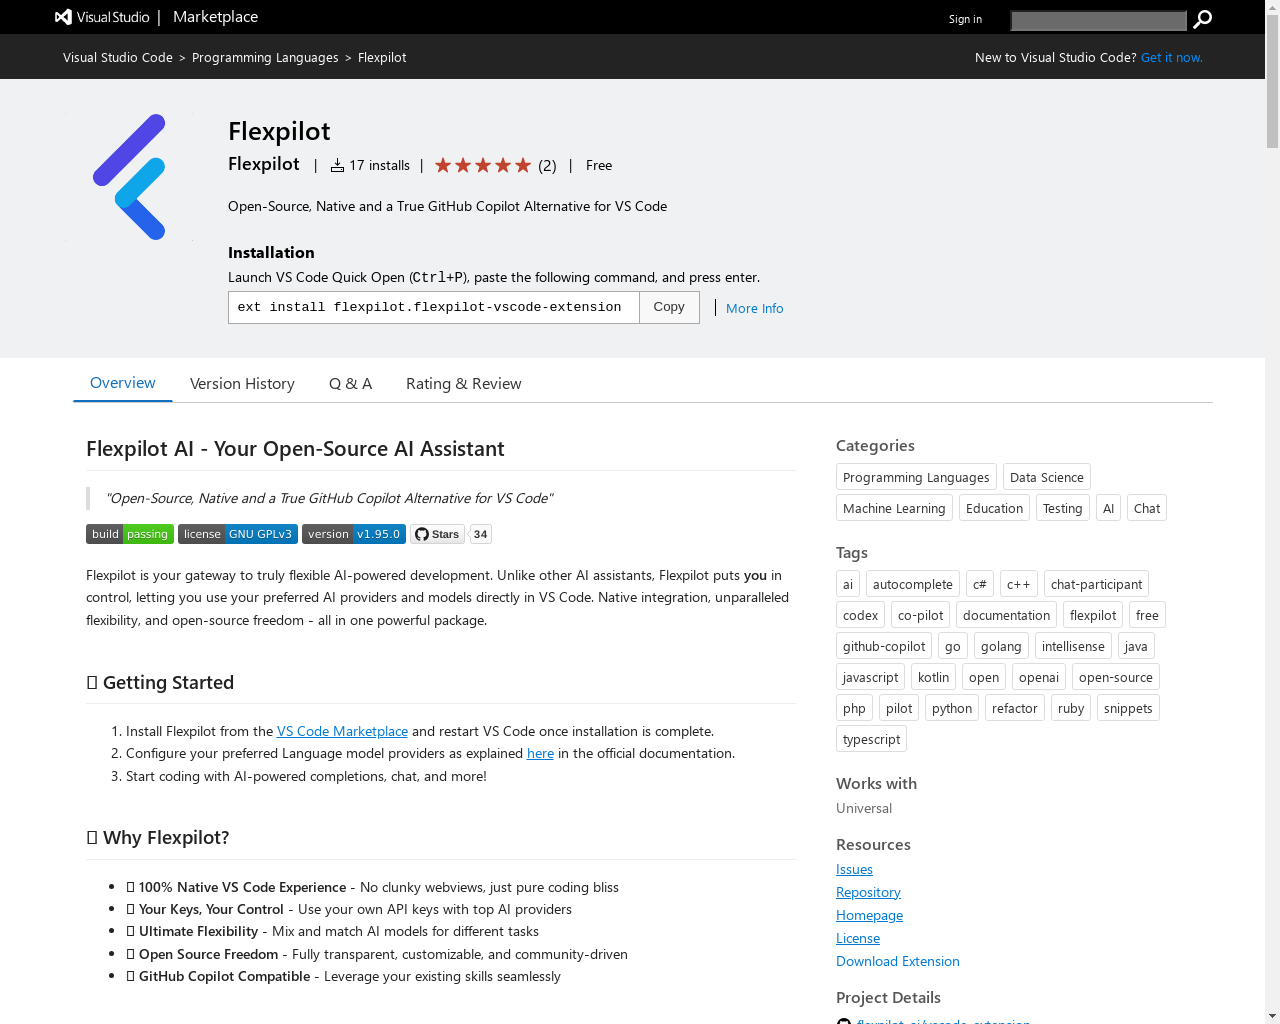Copy the install command
Viewport: 1280px width, 1024px height.
669,307
